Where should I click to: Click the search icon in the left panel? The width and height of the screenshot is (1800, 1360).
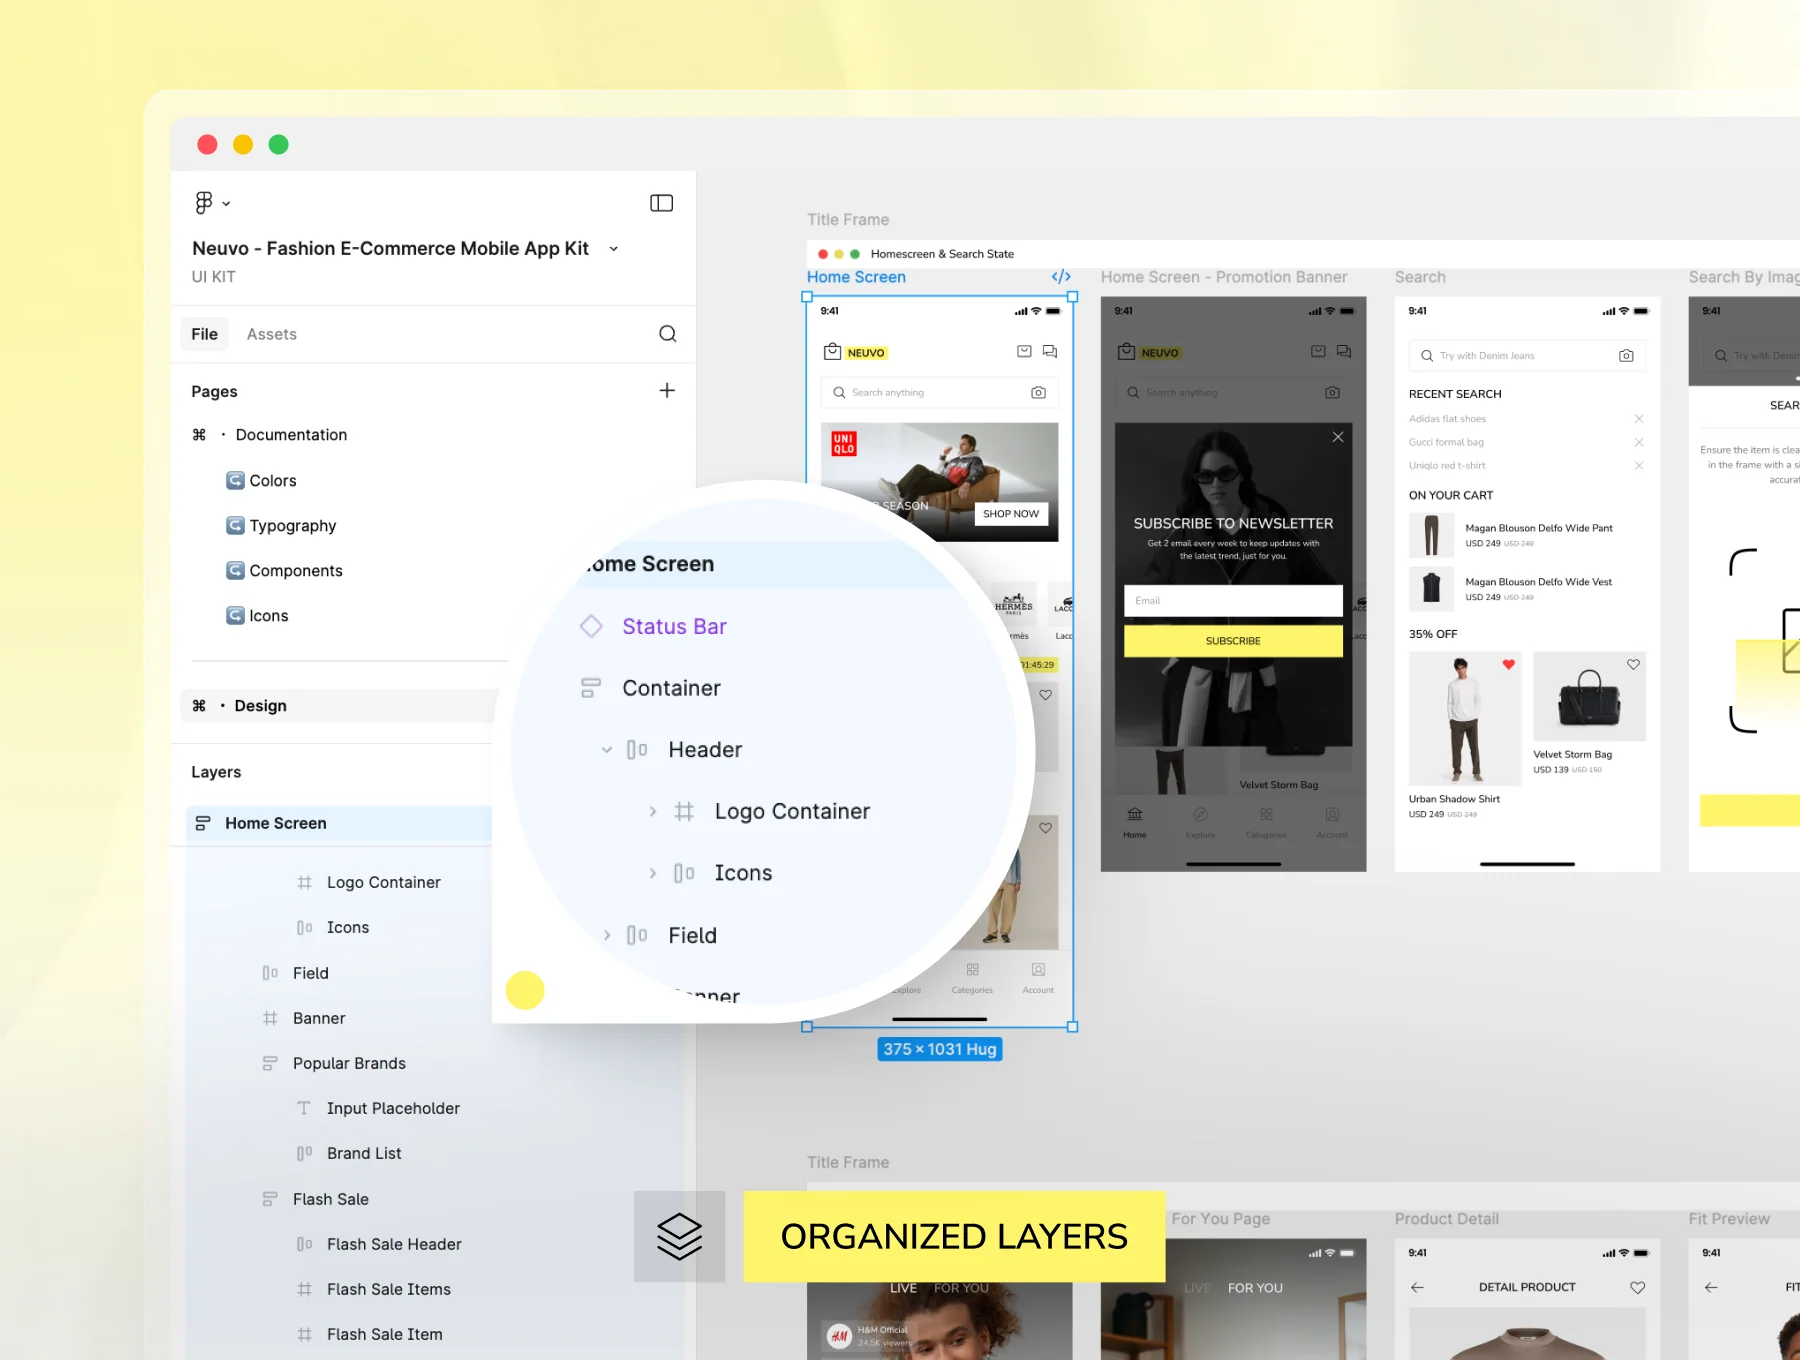pos(668,334)
